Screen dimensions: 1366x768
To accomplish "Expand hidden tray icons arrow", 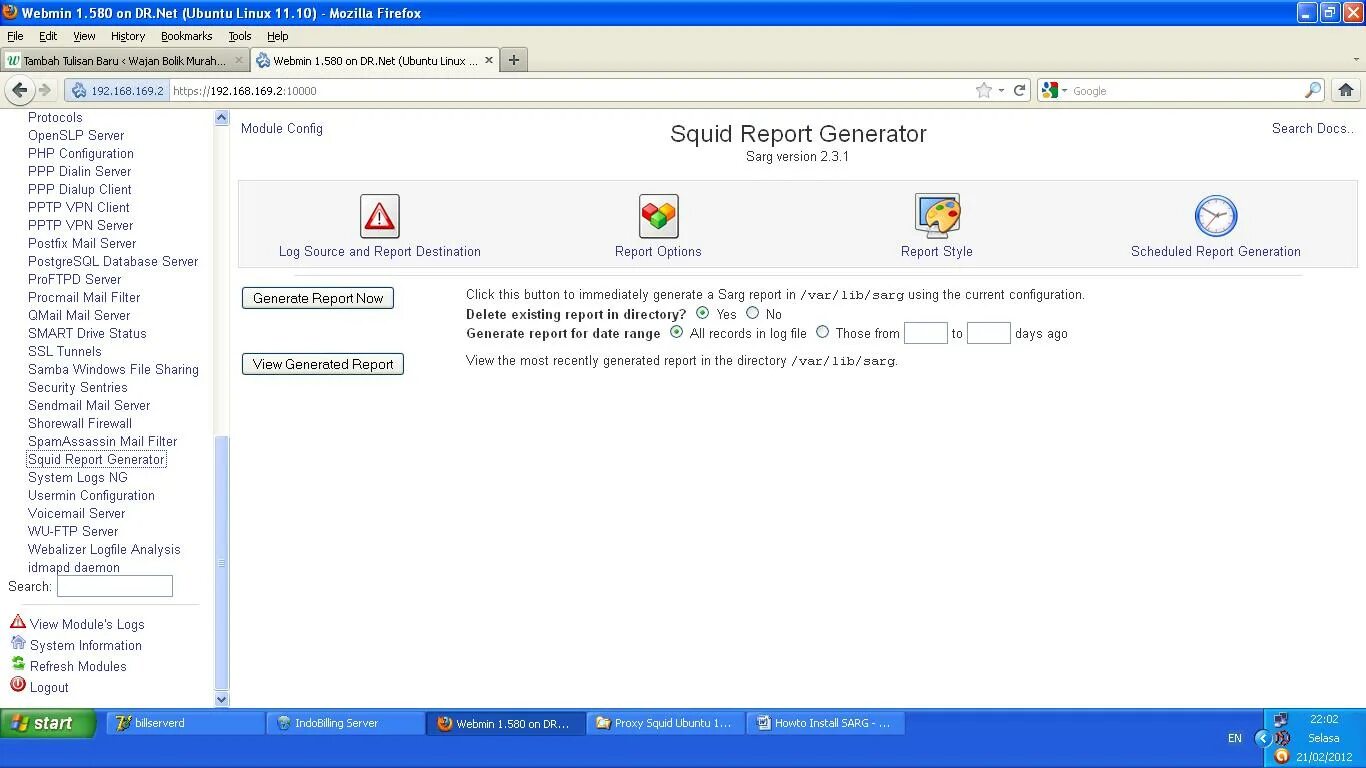I will coord(1262,738).
